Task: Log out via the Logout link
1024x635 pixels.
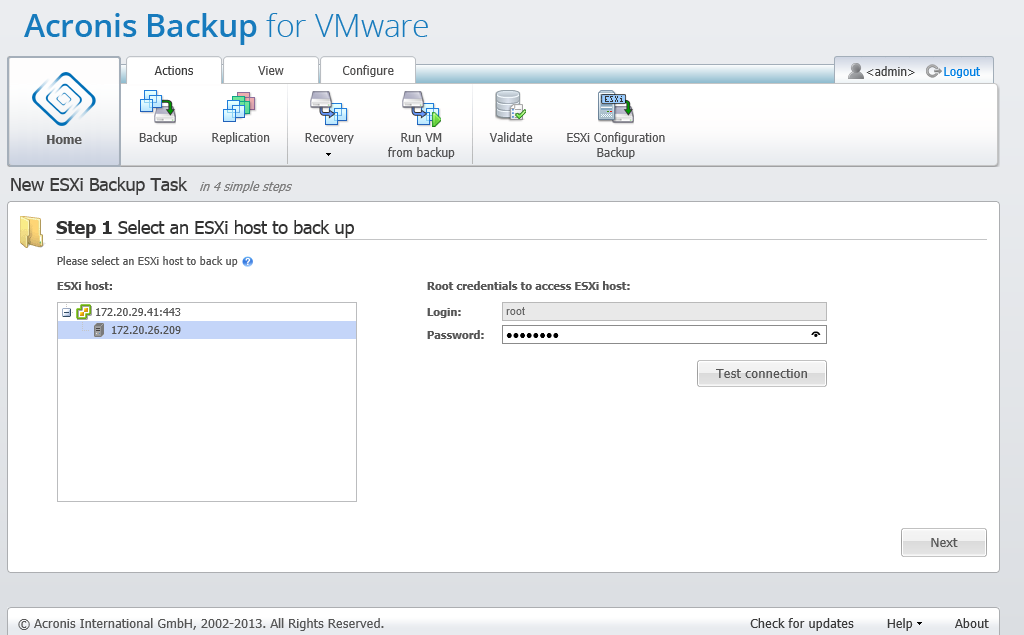Action: [961, 72]
